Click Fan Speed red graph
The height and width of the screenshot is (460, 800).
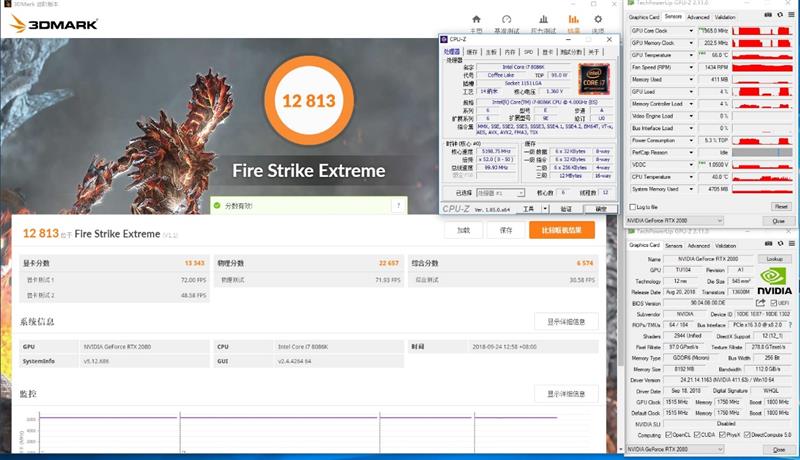(762, 67)
